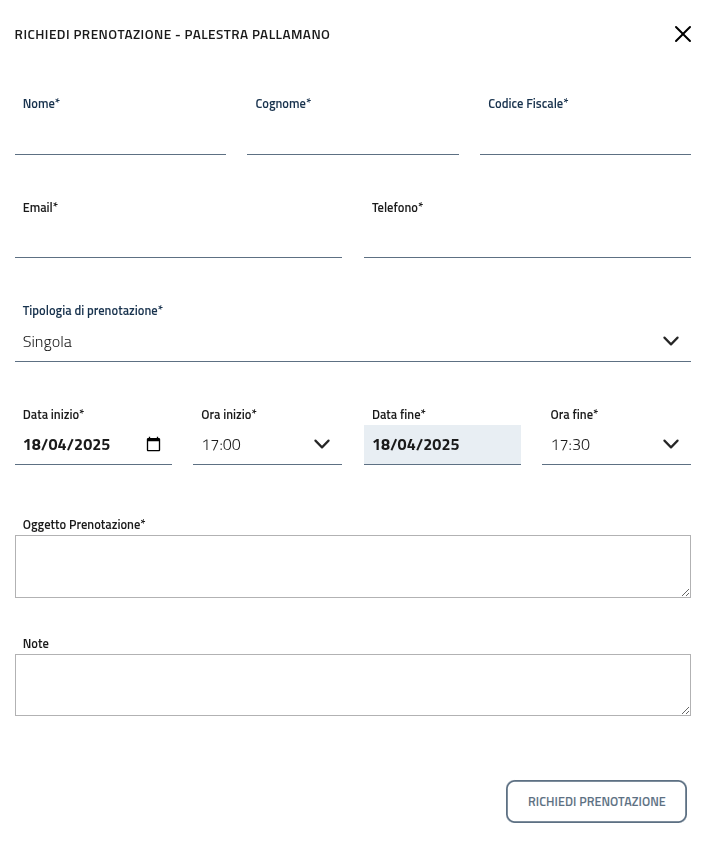Click the 17:00 start time value
The width and height of the screenshot is (710, 853).
[222, 445]
